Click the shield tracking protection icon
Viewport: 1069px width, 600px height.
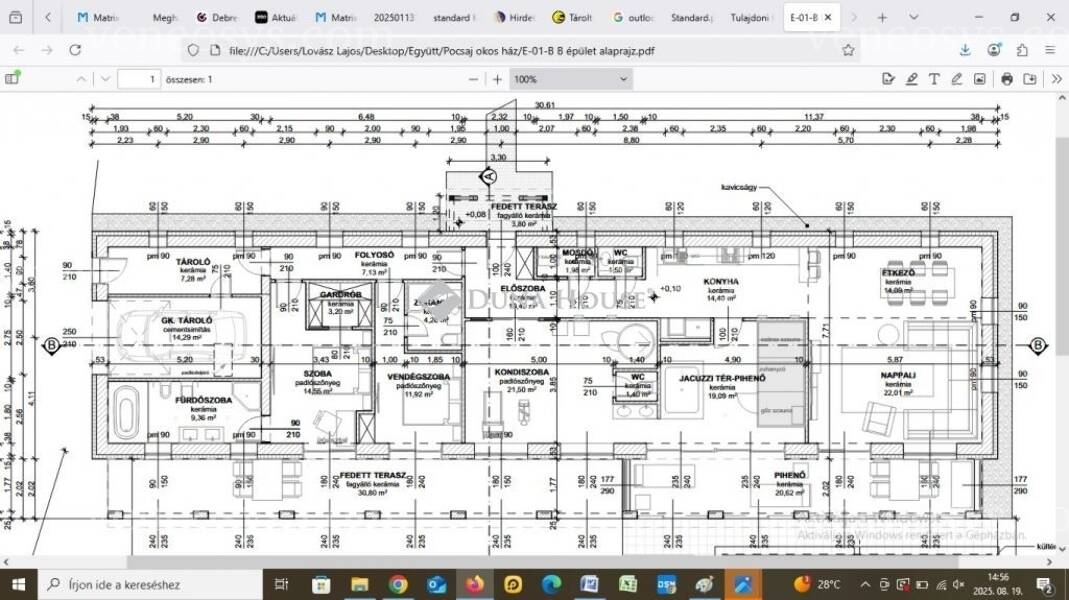[193, 50]
